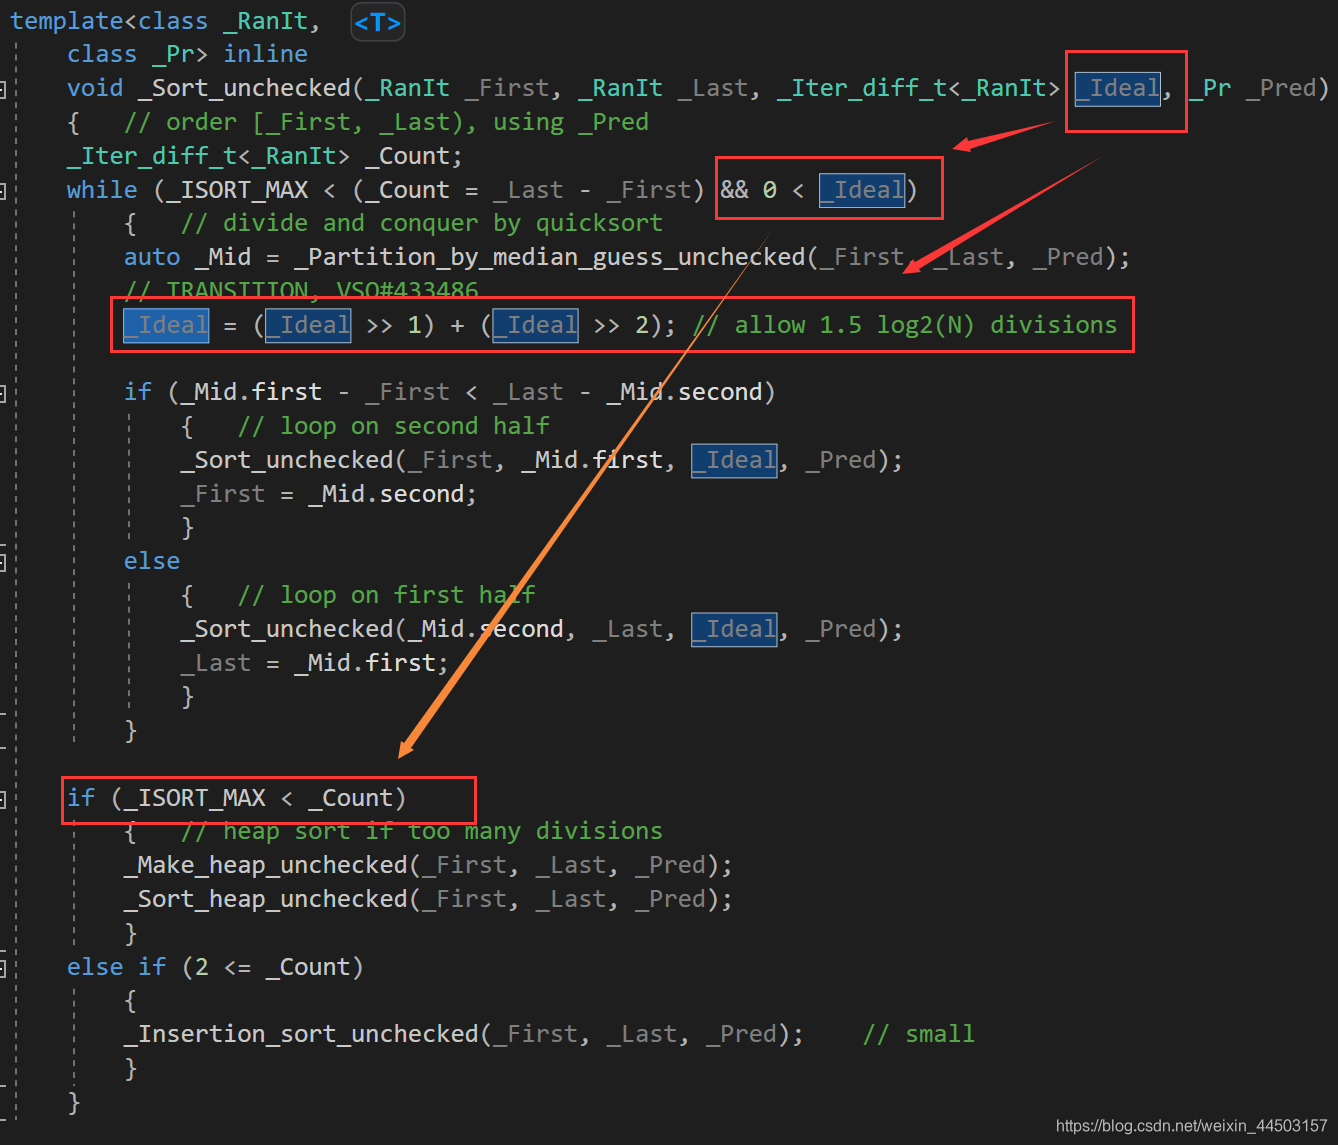Collapse the _Sort_unchecked function outlining marker
Image resolution: width=1338 pixels, height=1145 pixels.
click(x=3, y=90)
